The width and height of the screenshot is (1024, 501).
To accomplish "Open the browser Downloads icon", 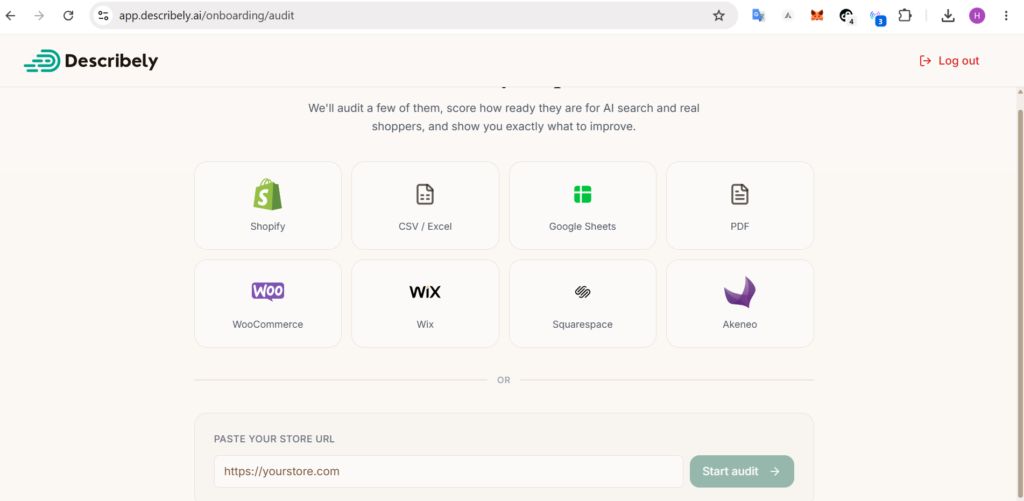I will (x=948, y=16).
